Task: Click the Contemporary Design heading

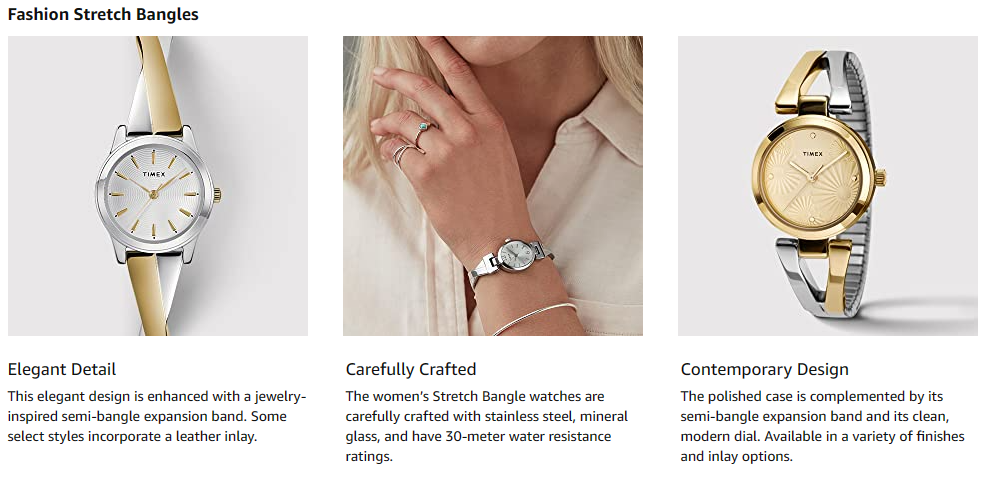Action: click(x=764, y=369)
